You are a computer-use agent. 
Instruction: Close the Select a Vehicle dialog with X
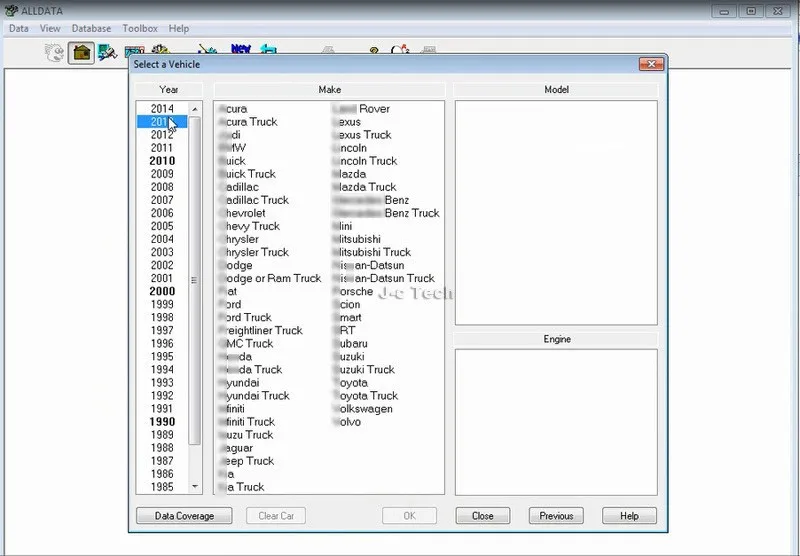click(651, 64)
